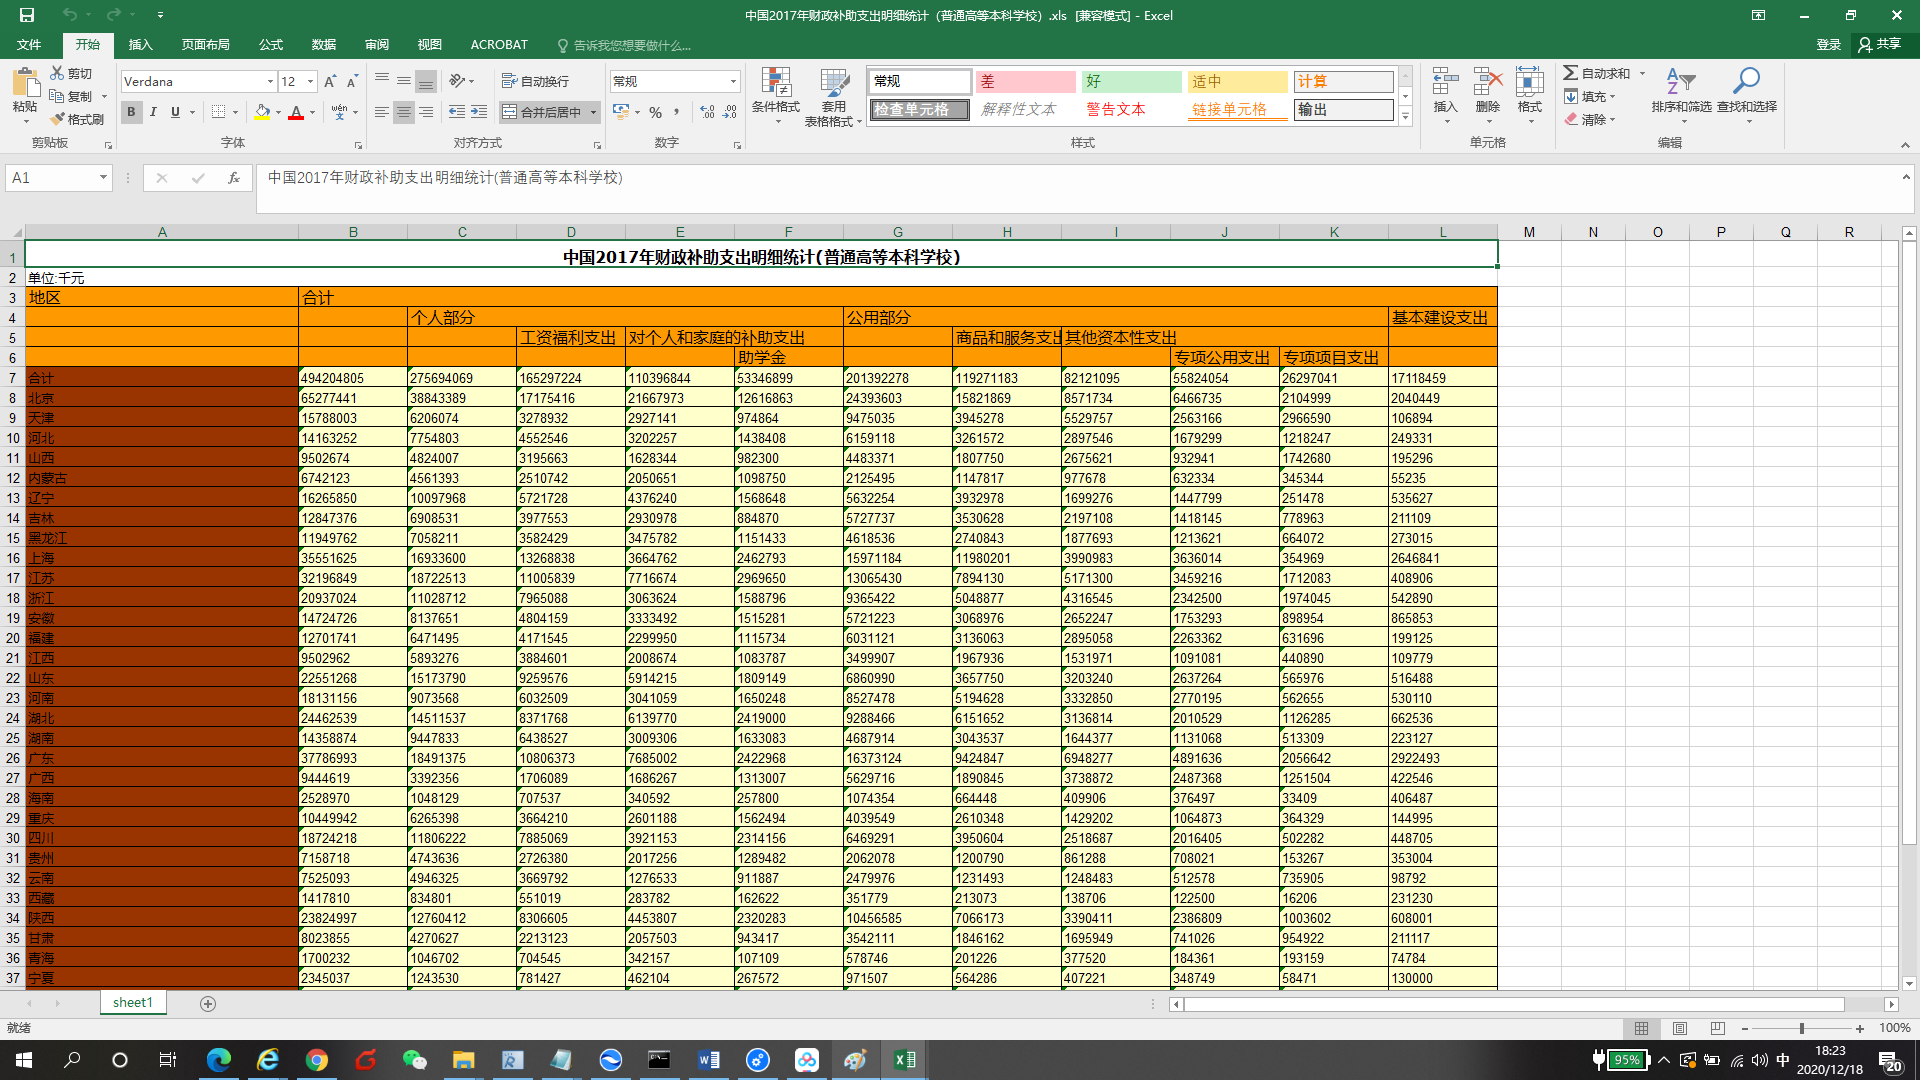Click the increase font size icon
The image size is (1920, 1080).
pos(330,81)
